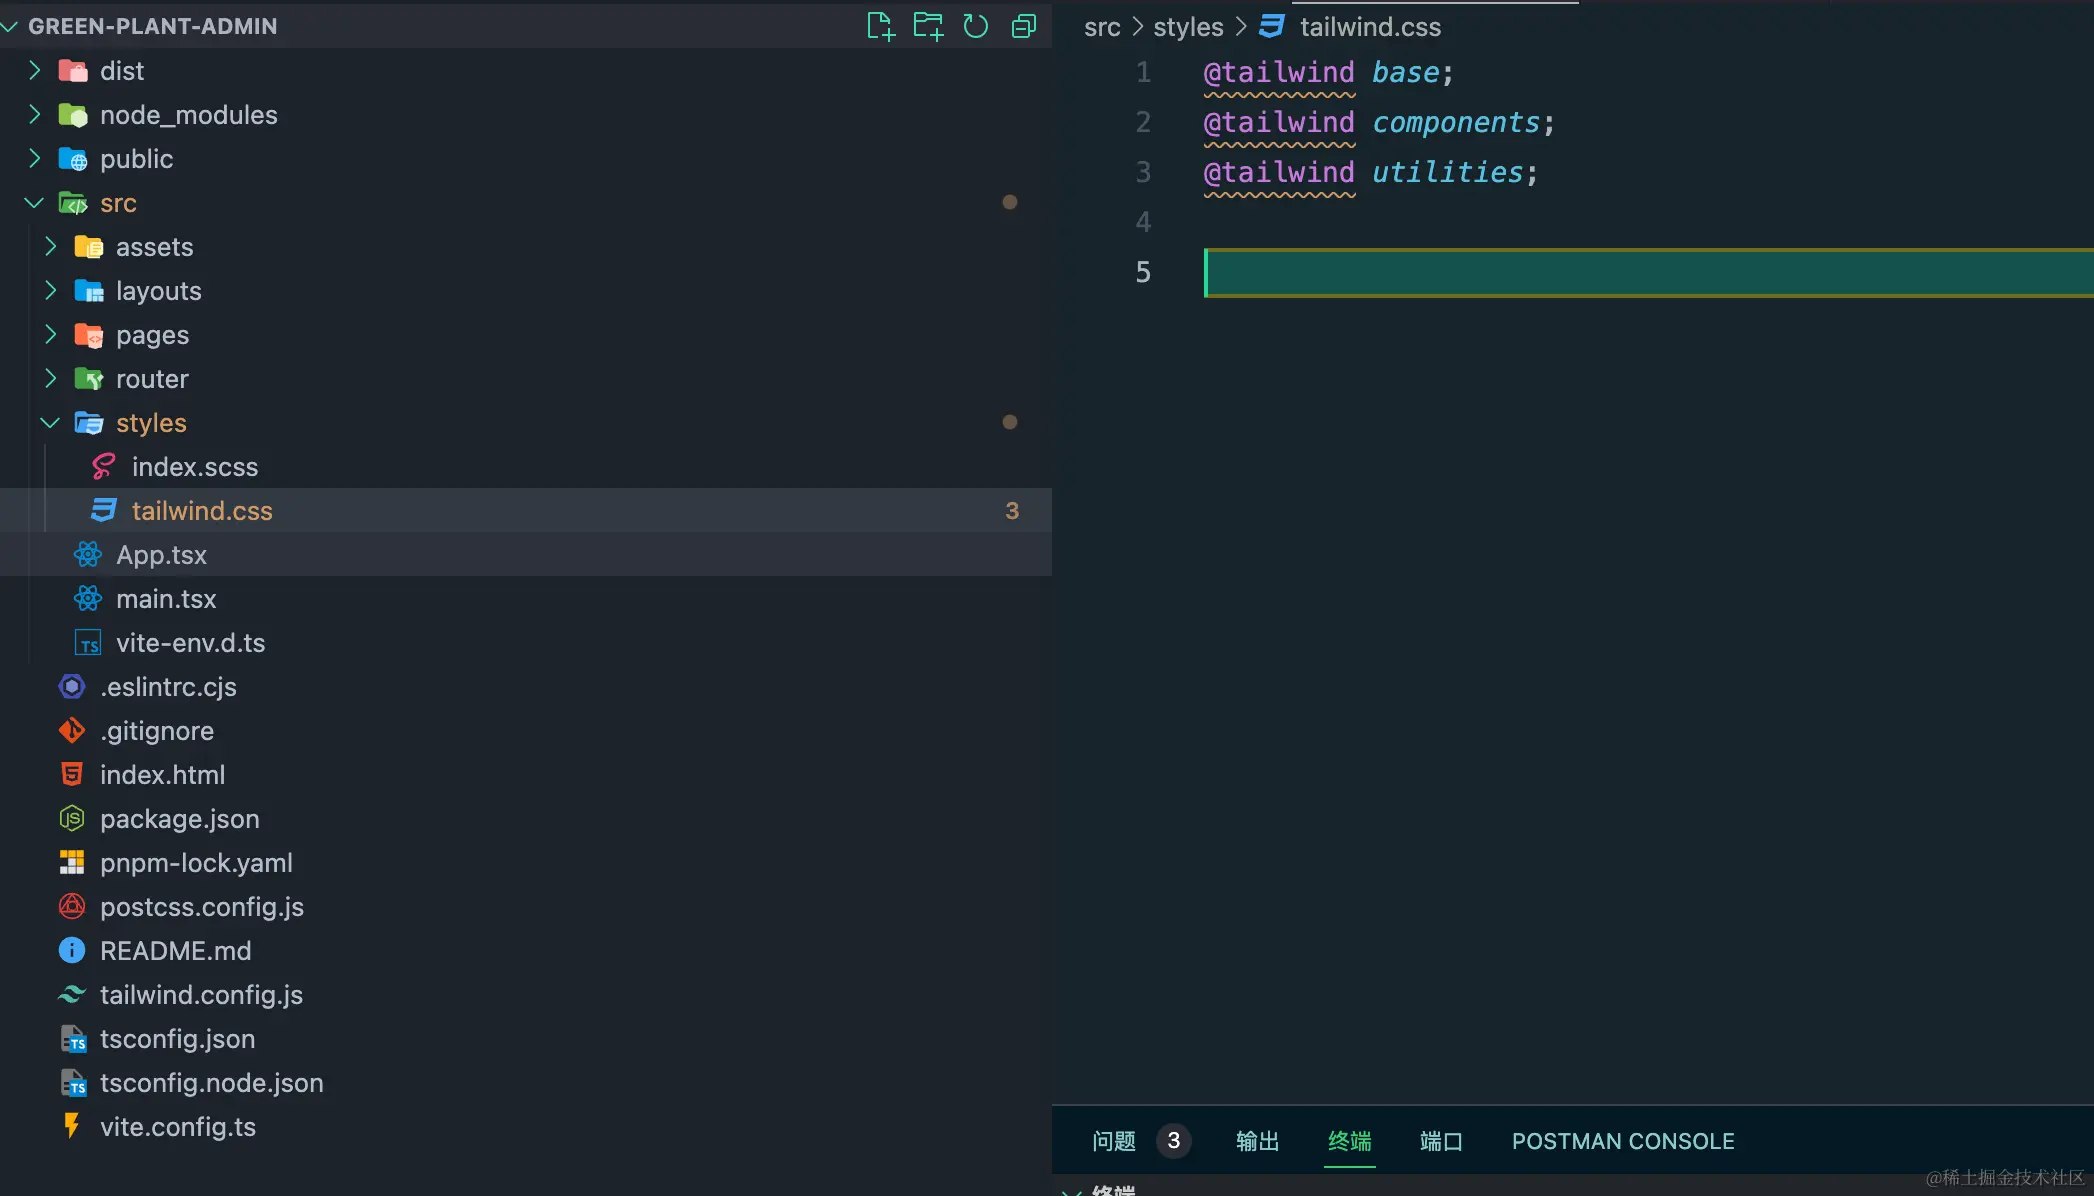Collapse all folders with the collapse icon
The width and height of the screenshot is (2094, 1196).
[x=1024, y=26]
